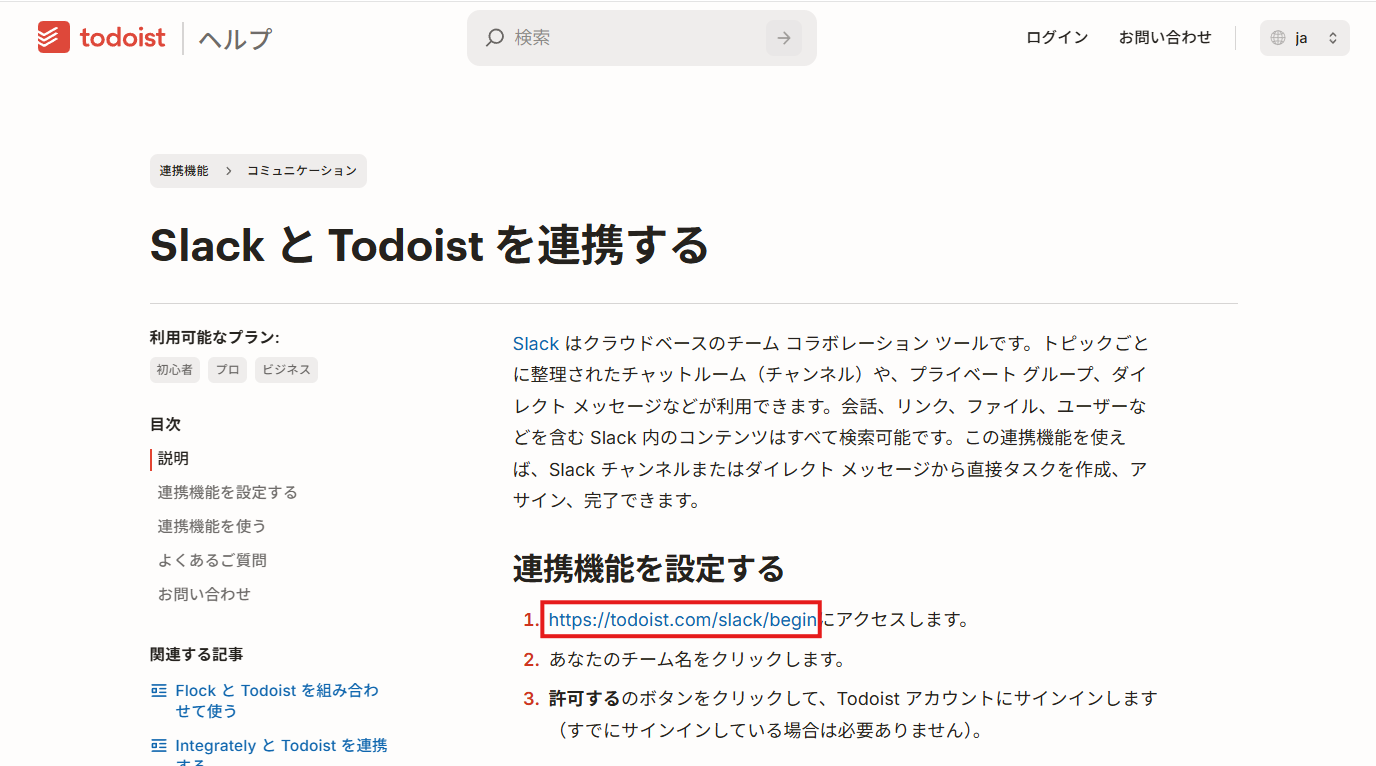Jump to 説明 in table of contents
This screenshot has height=766, width=1376.
[173, 459]
